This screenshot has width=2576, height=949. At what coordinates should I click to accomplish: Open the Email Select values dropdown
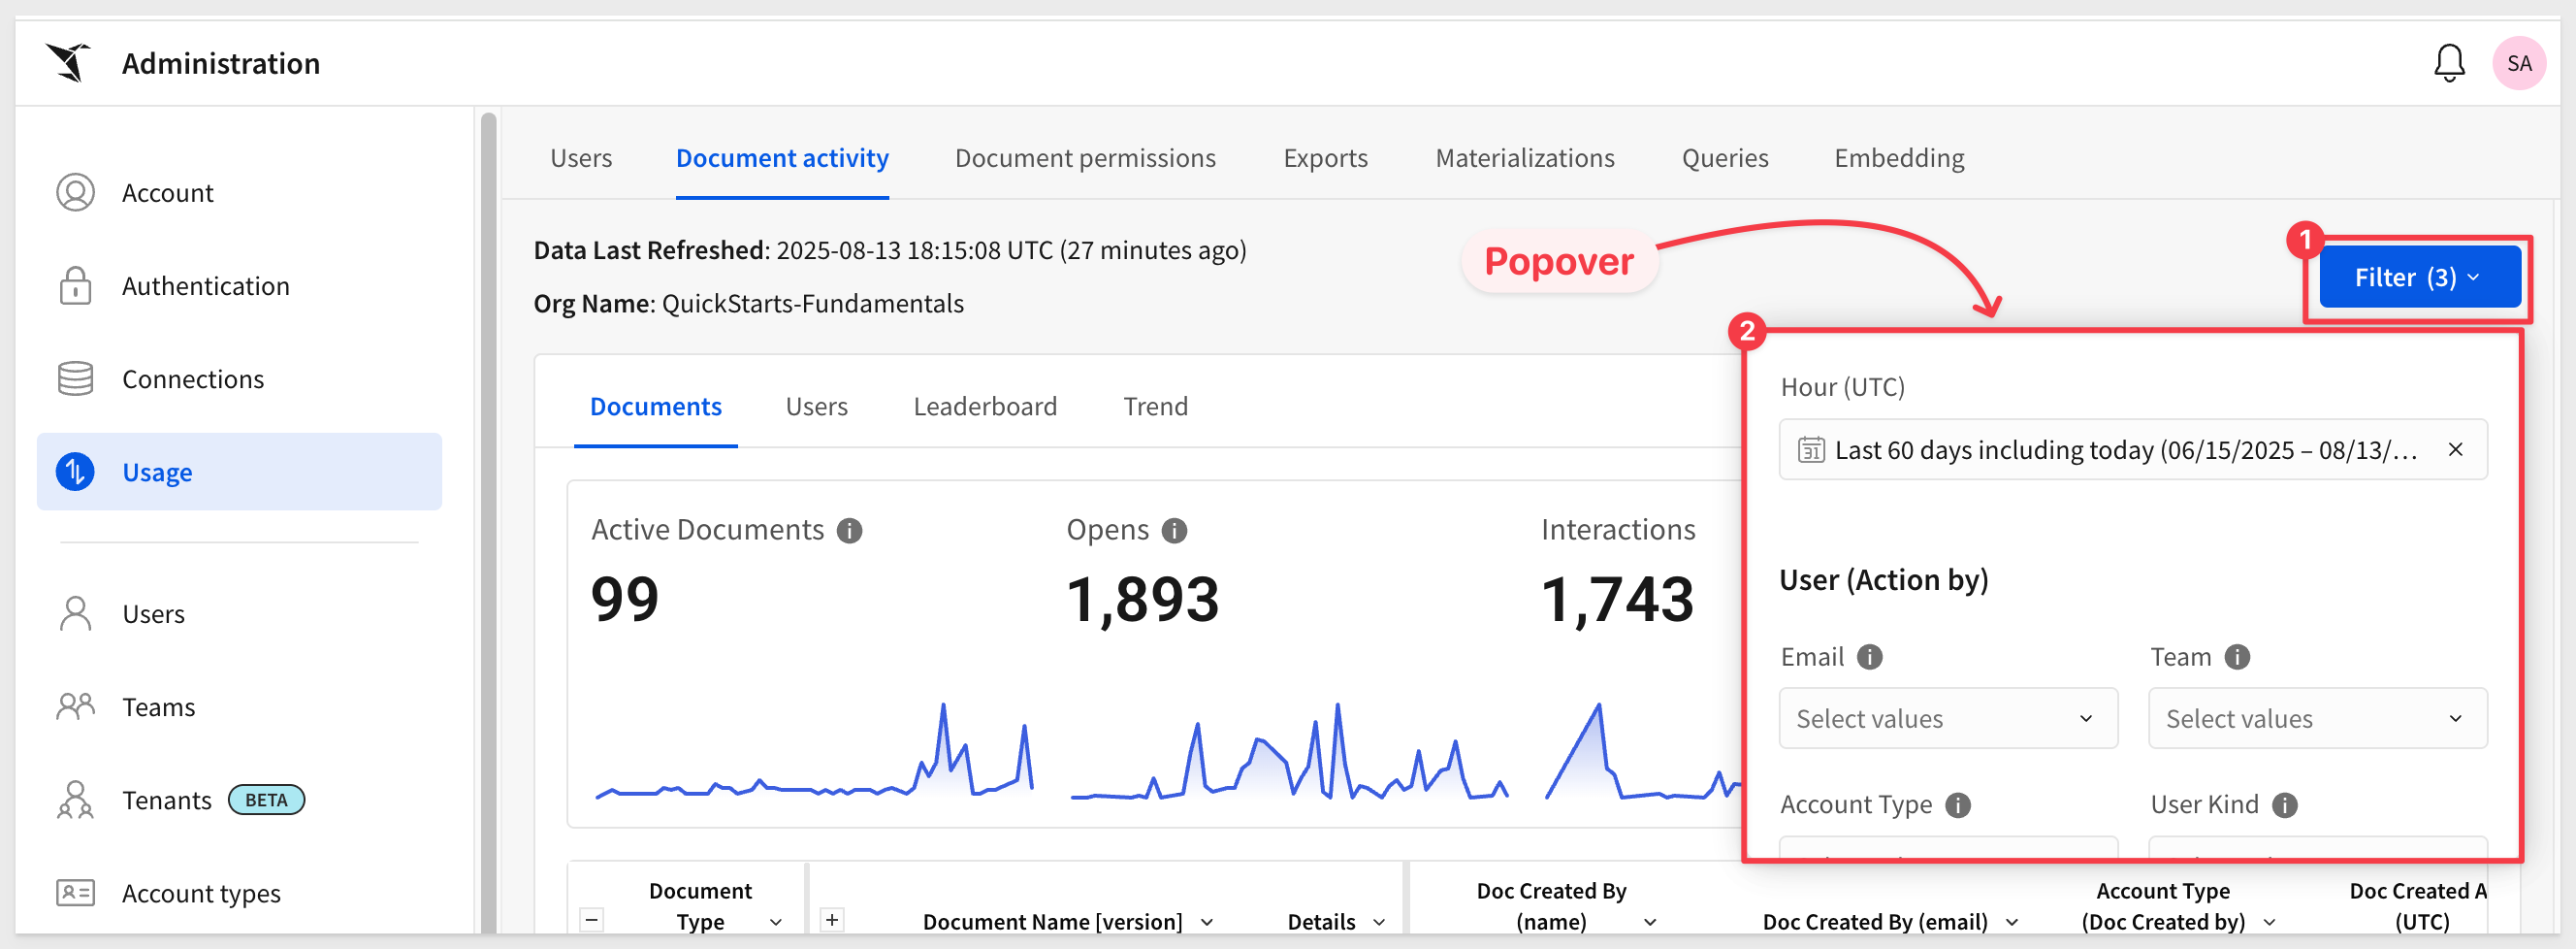[1948, 718]
